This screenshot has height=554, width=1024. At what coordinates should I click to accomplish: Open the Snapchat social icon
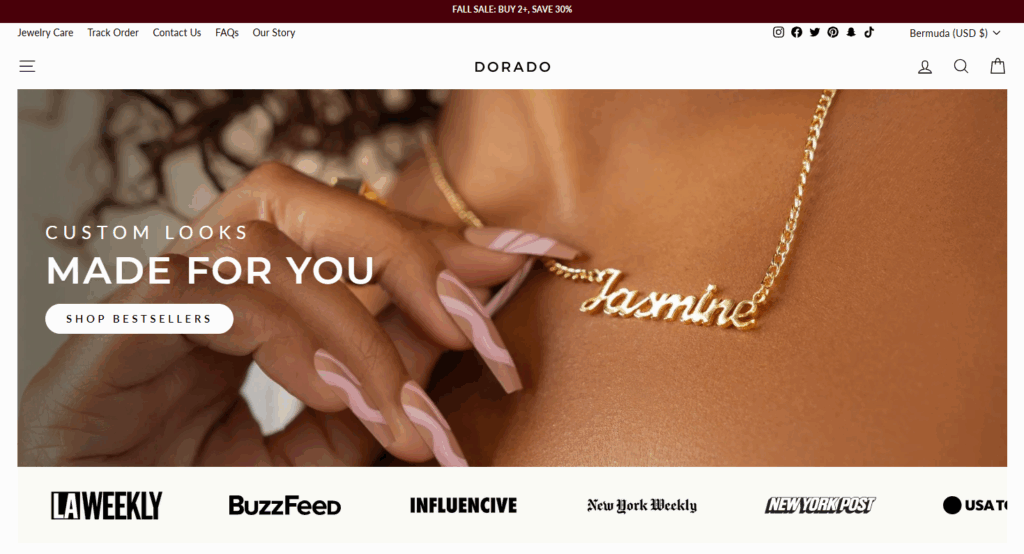[851, 32]
